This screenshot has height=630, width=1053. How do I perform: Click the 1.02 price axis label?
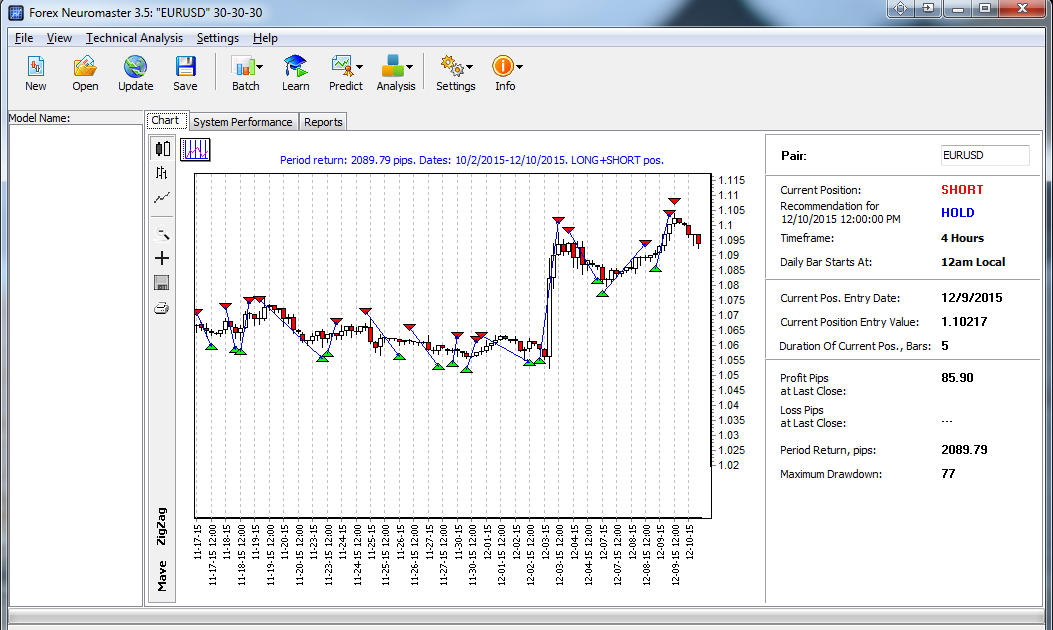[729, 465]
